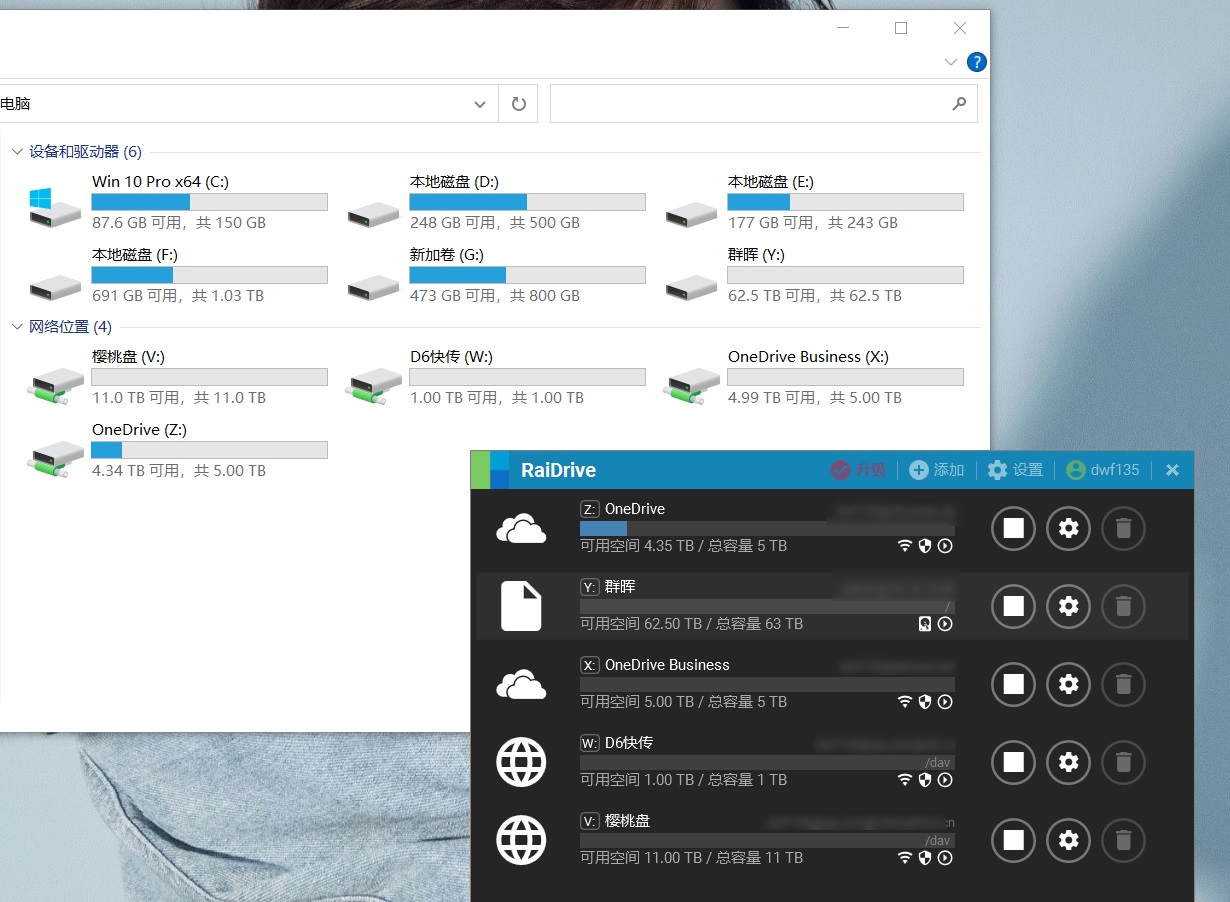
Task: Click '可用空间 11.00 TB / 总容量 11 TB' in RaiDrive
Action: (x=692, y=858)
